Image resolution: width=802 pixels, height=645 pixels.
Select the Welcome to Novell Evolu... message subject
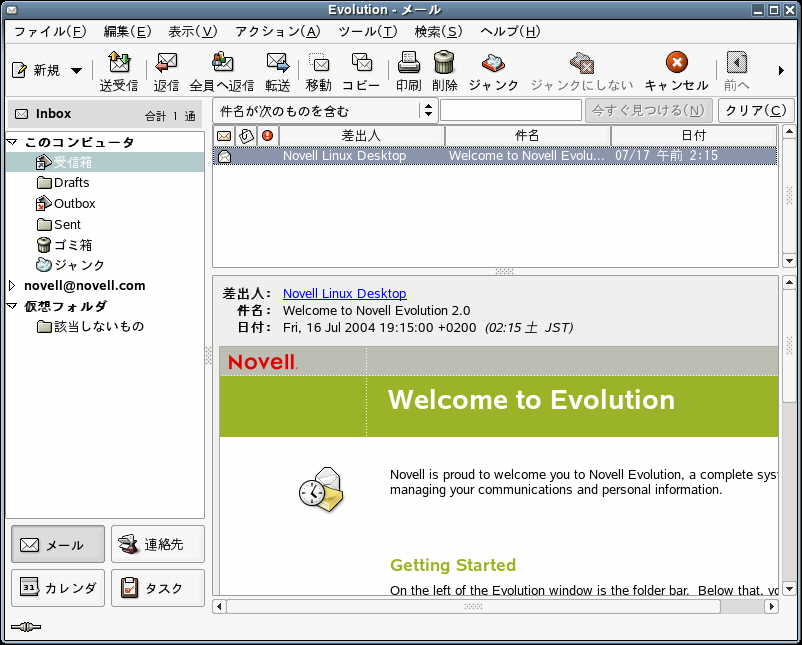pos(527,155)
